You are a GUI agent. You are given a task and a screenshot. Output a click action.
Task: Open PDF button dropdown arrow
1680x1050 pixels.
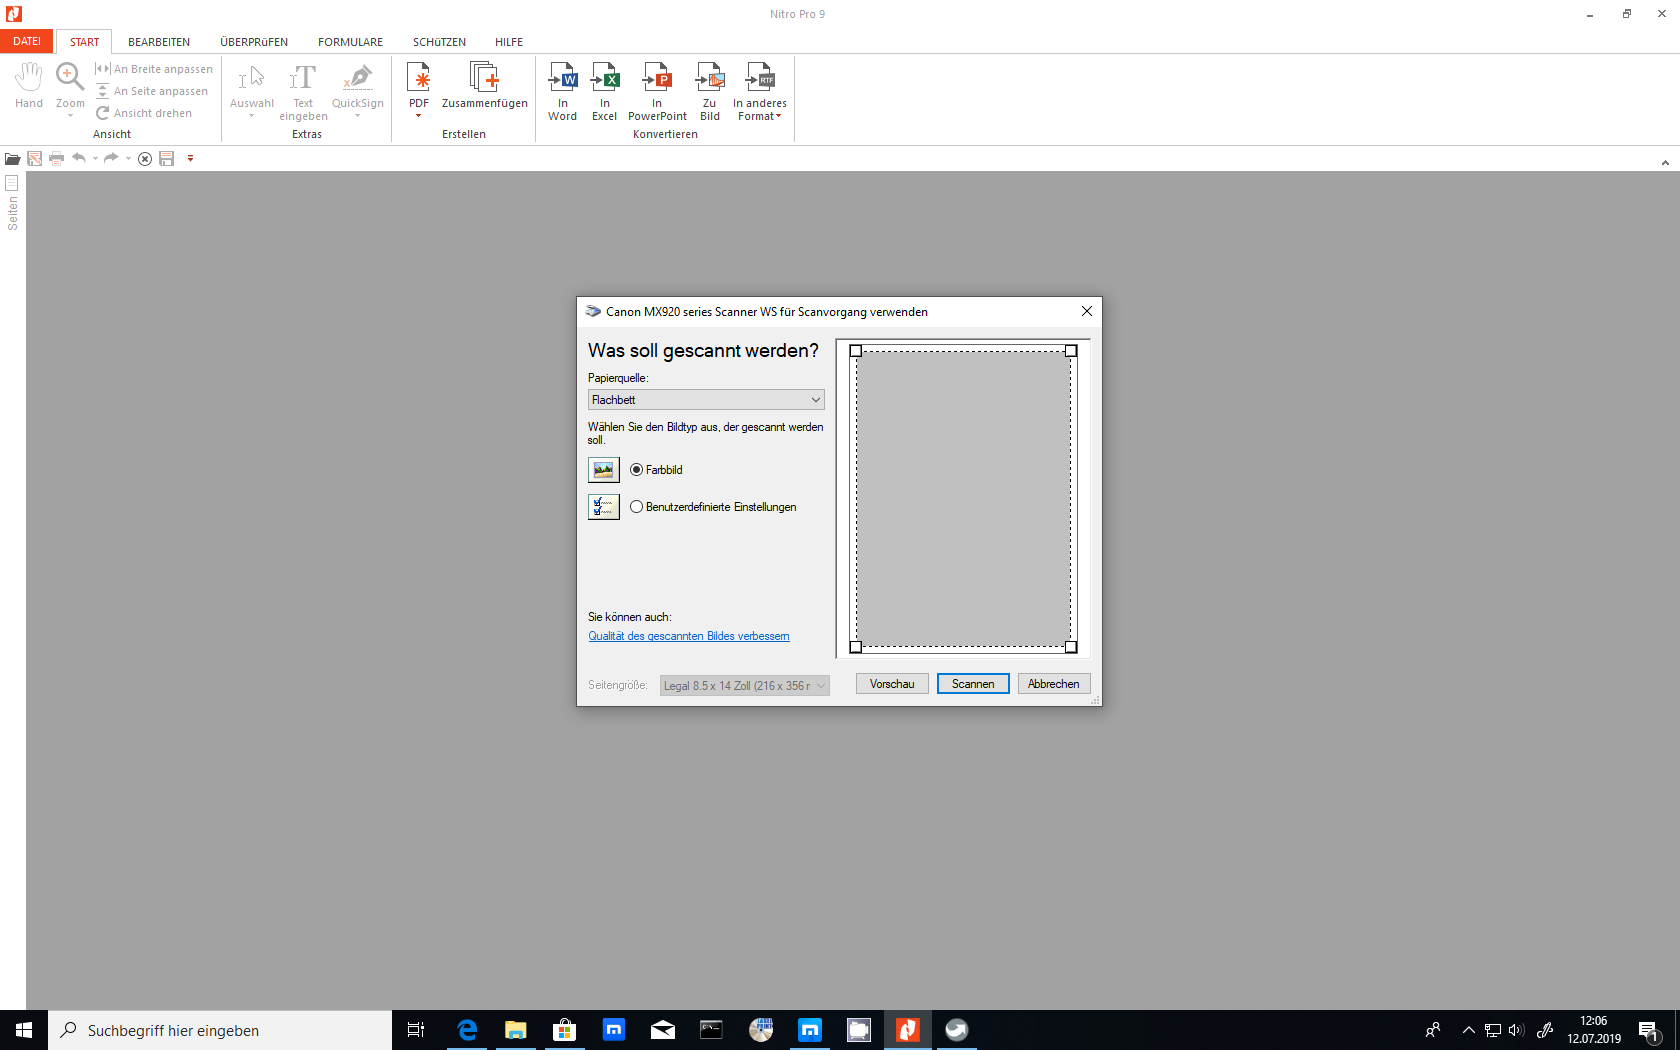coord(419,116)
